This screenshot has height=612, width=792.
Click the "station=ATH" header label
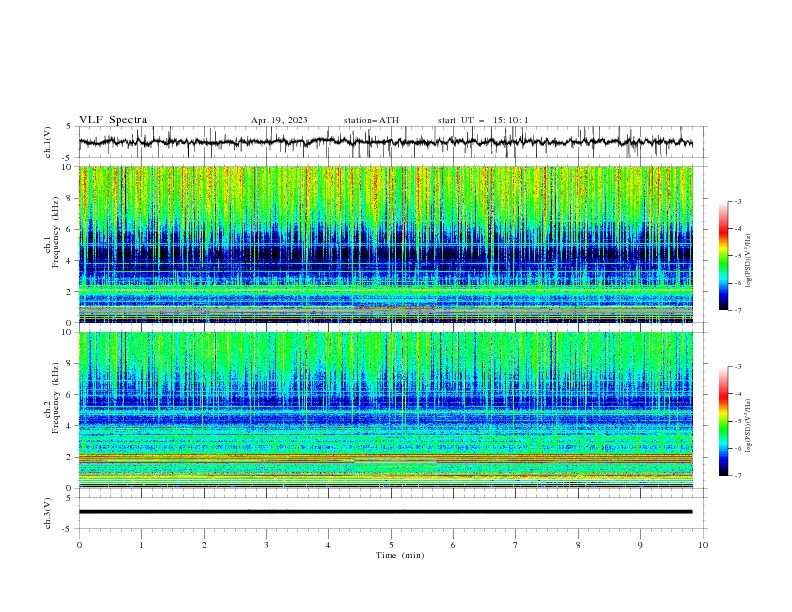point(371,120)
